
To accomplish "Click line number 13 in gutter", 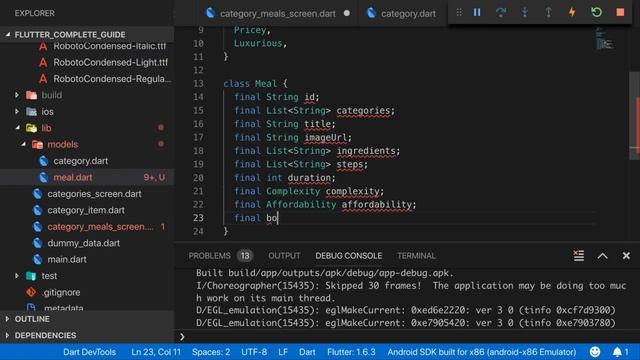I will 198,84.
